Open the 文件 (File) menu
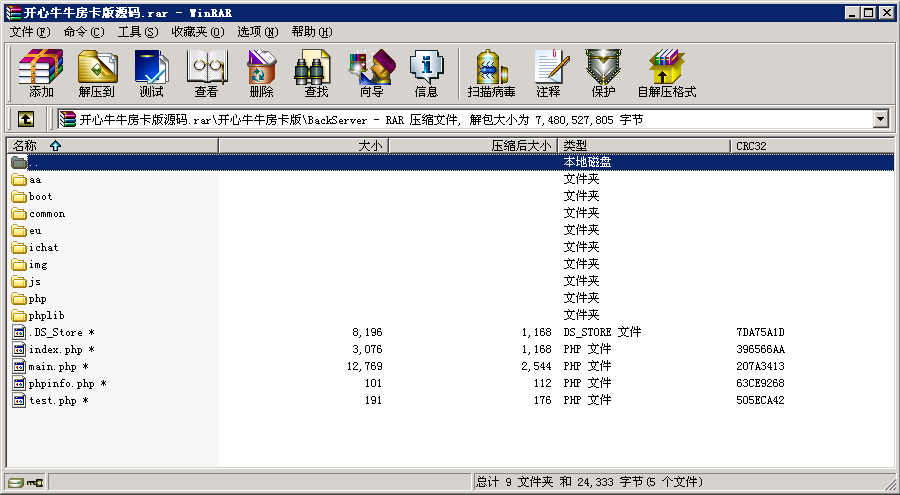 pos(29,32)
